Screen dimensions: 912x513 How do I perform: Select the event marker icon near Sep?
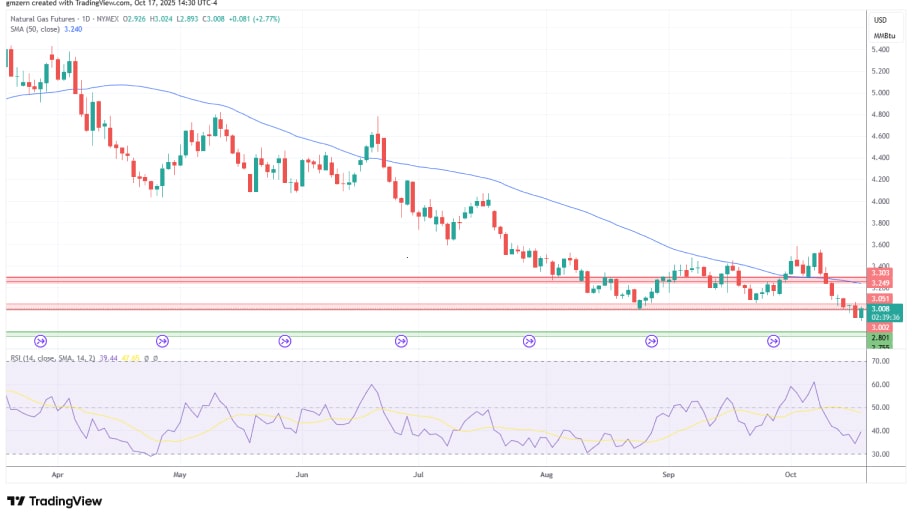pos(651,341)
